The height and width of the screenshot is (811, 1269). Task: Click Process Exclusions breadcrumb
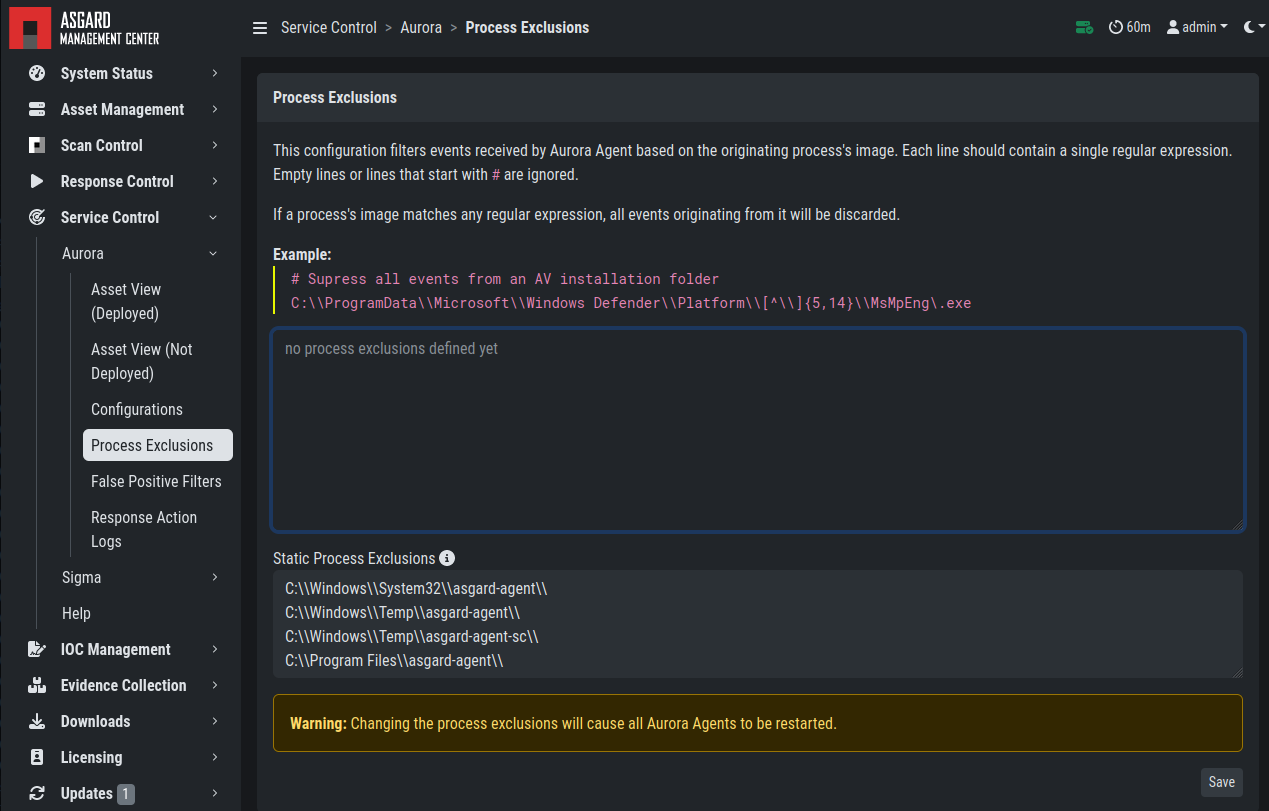527,28
